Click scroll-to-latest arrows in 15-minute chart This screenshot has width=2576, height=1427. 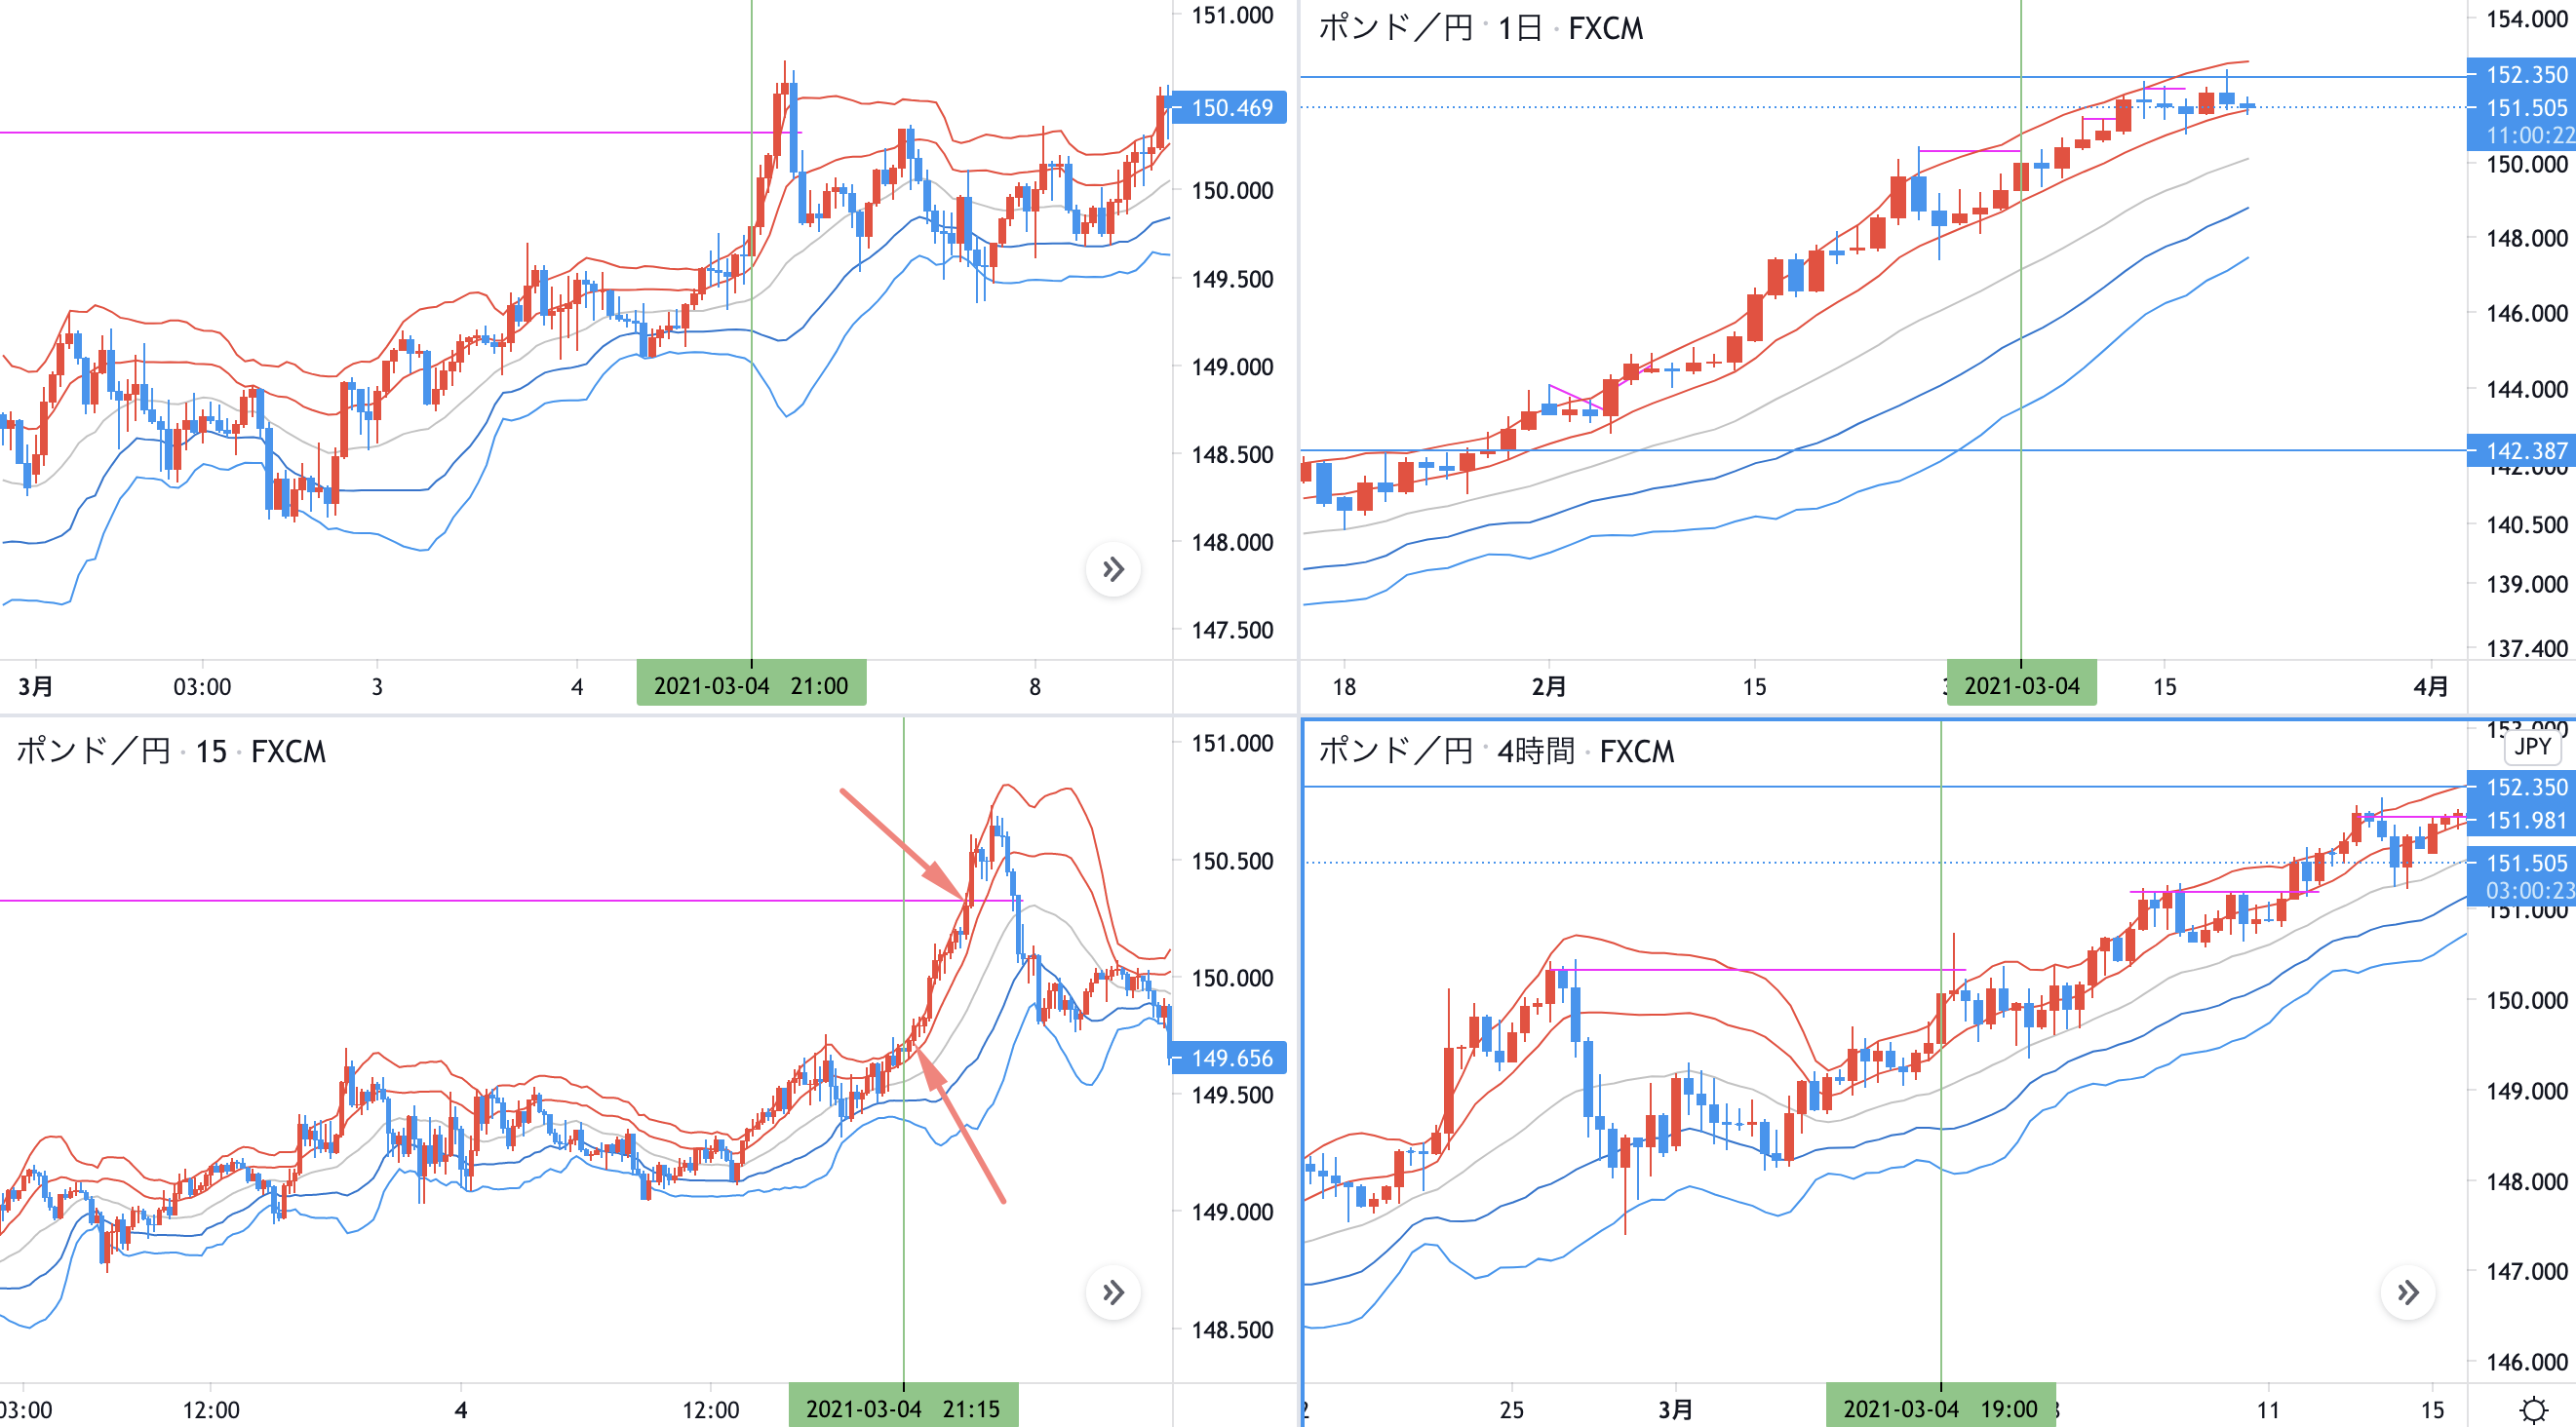tap(1113, 1293)
